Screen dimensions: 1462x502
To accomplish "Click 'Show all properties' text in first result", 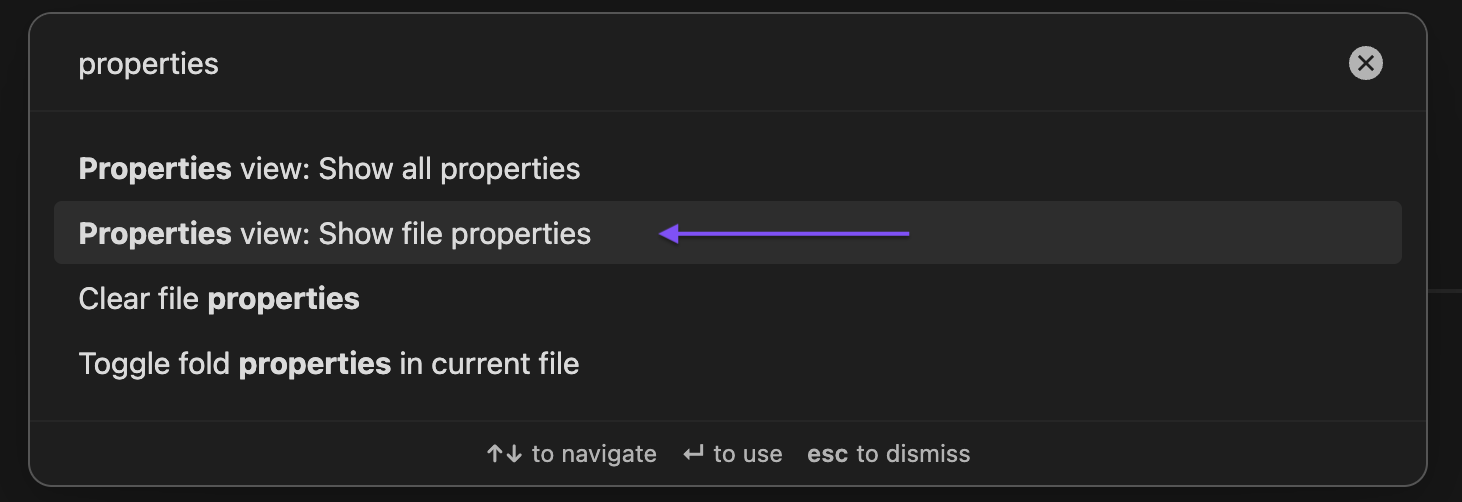I will coord(449,168).
